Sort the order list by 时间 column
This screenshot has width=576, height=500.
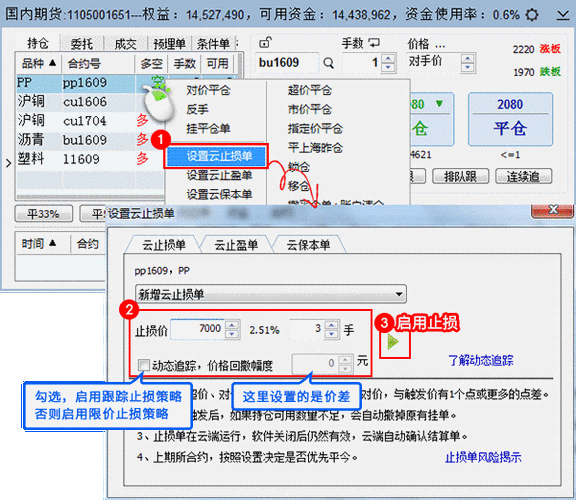(38, 244)
